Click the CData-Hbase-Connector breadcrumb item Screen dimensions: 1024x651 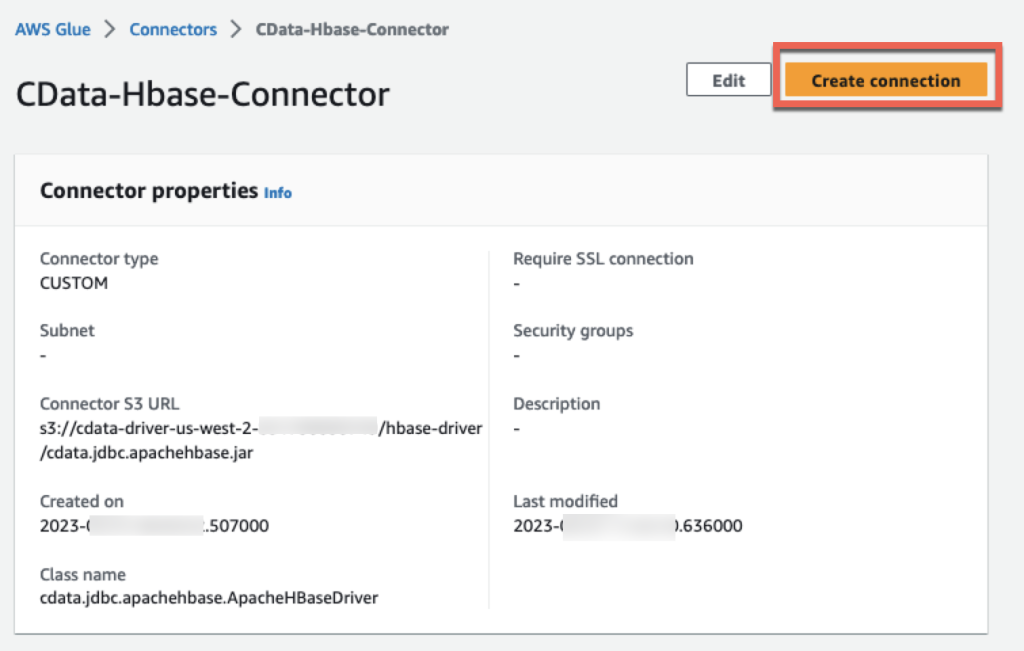point(352,29)
